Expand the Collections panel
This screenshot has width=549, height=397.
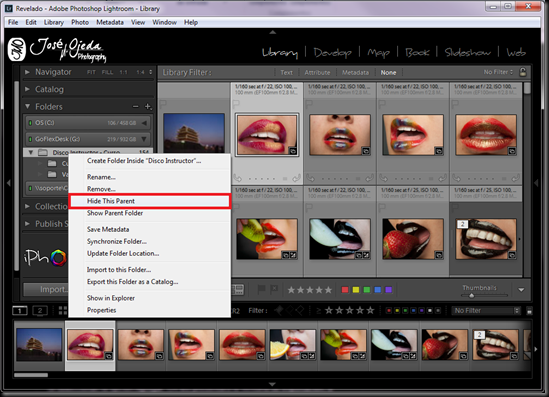click(27, 207)
